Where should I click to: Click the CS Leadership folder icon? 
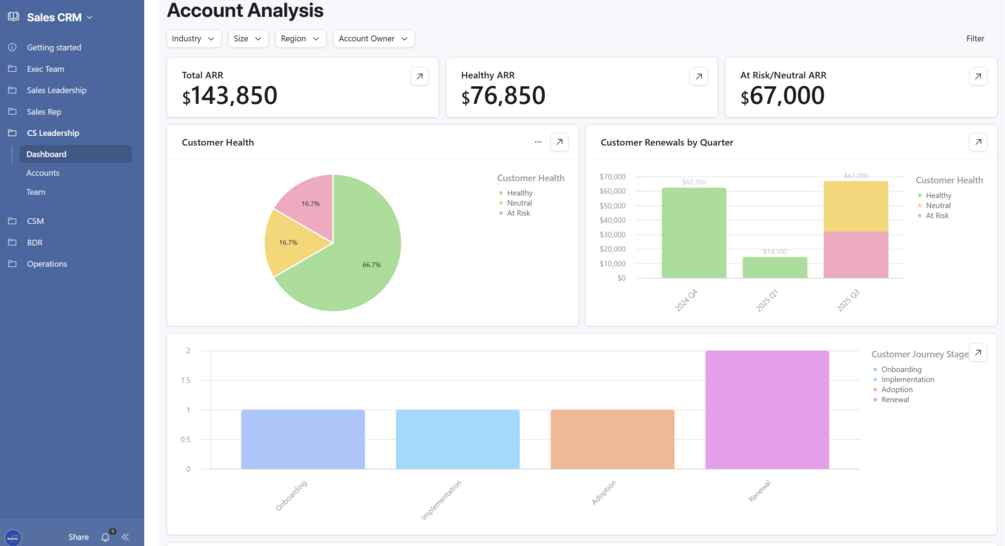point(12,133)
